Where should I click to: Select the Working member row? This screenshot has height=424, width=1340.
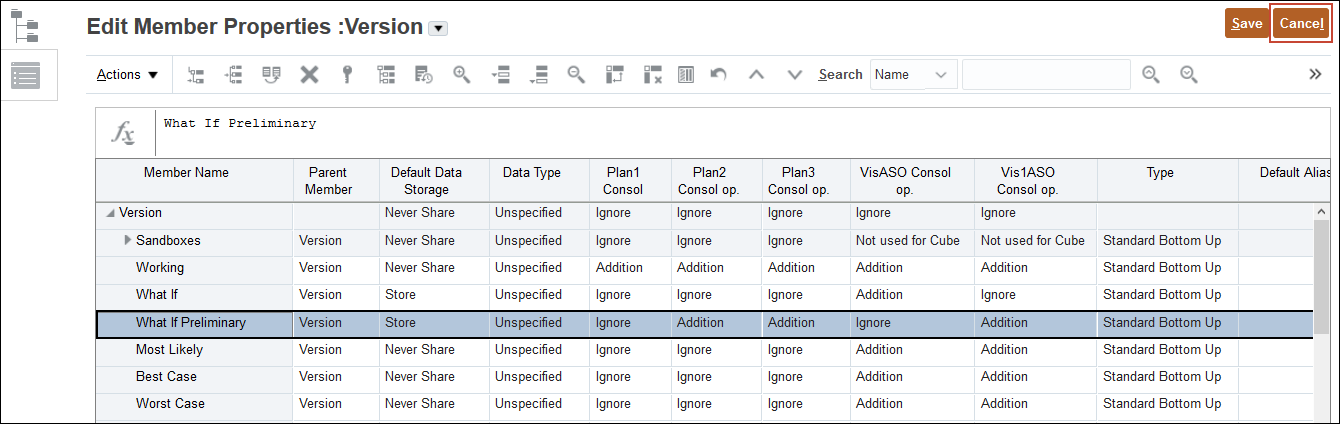(704, 267)
